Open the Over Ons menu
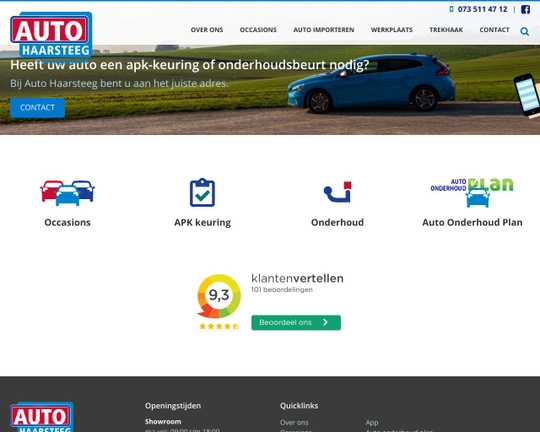Screen dimensions: 540x432 pyautogui.click(x=207, y=30)
